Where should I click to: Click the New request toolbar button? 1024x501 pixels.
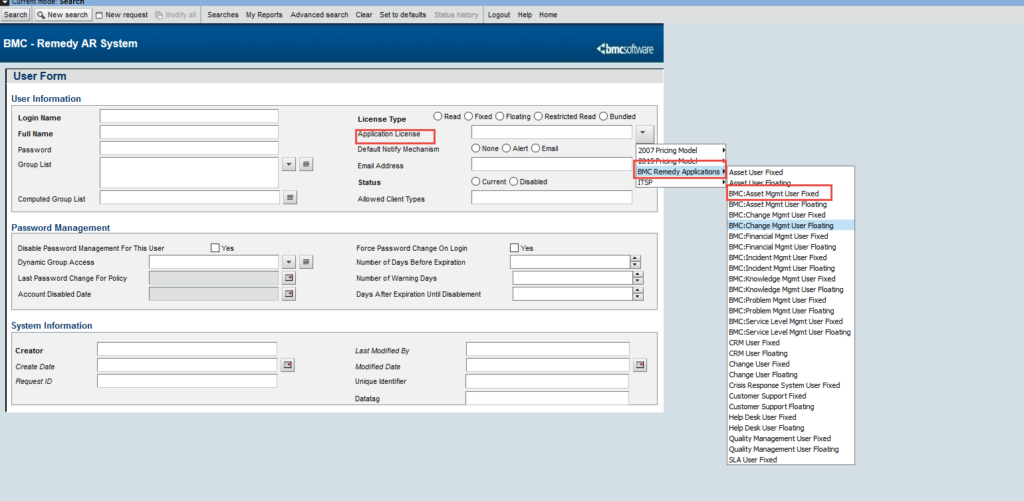pos(121,15)
